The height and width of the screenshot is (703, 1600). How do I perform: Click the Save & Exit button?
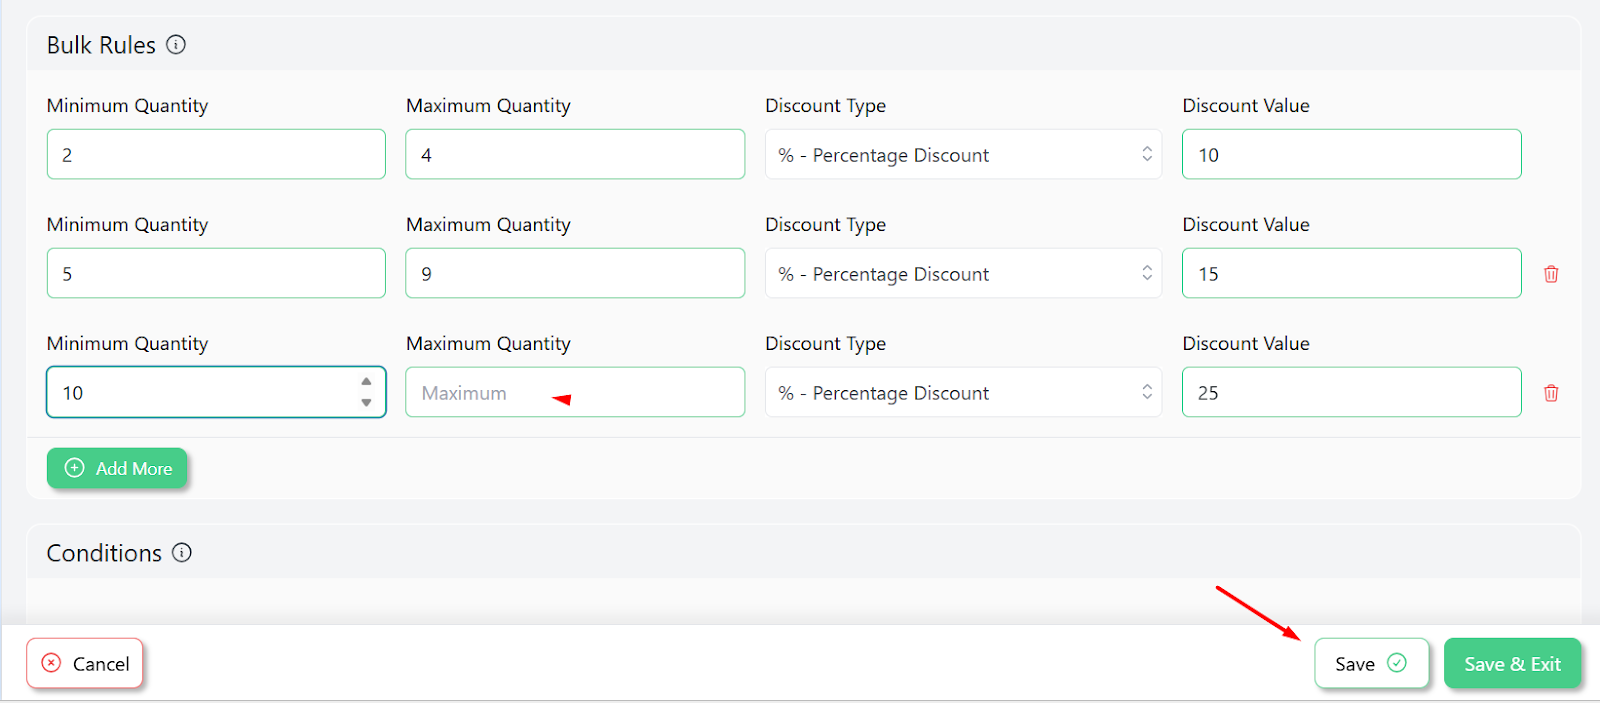[x=1512, y=664]
